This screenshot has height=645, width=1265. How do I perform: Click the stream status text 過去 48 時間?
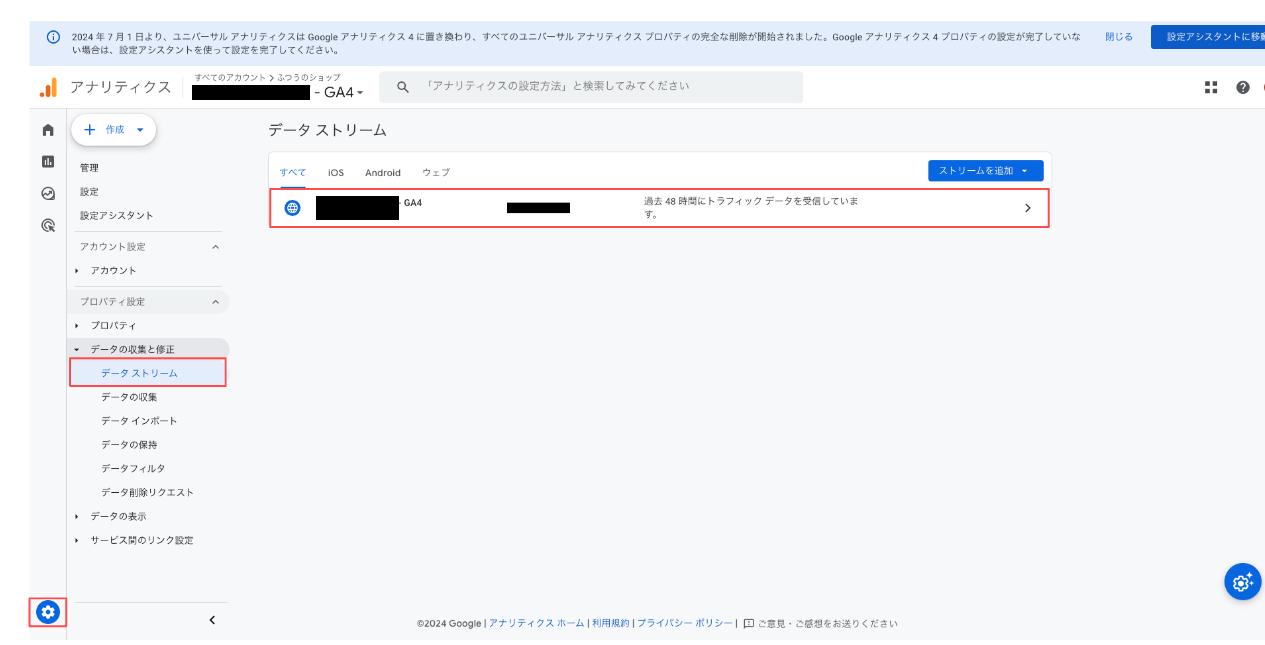pos(752,207)
